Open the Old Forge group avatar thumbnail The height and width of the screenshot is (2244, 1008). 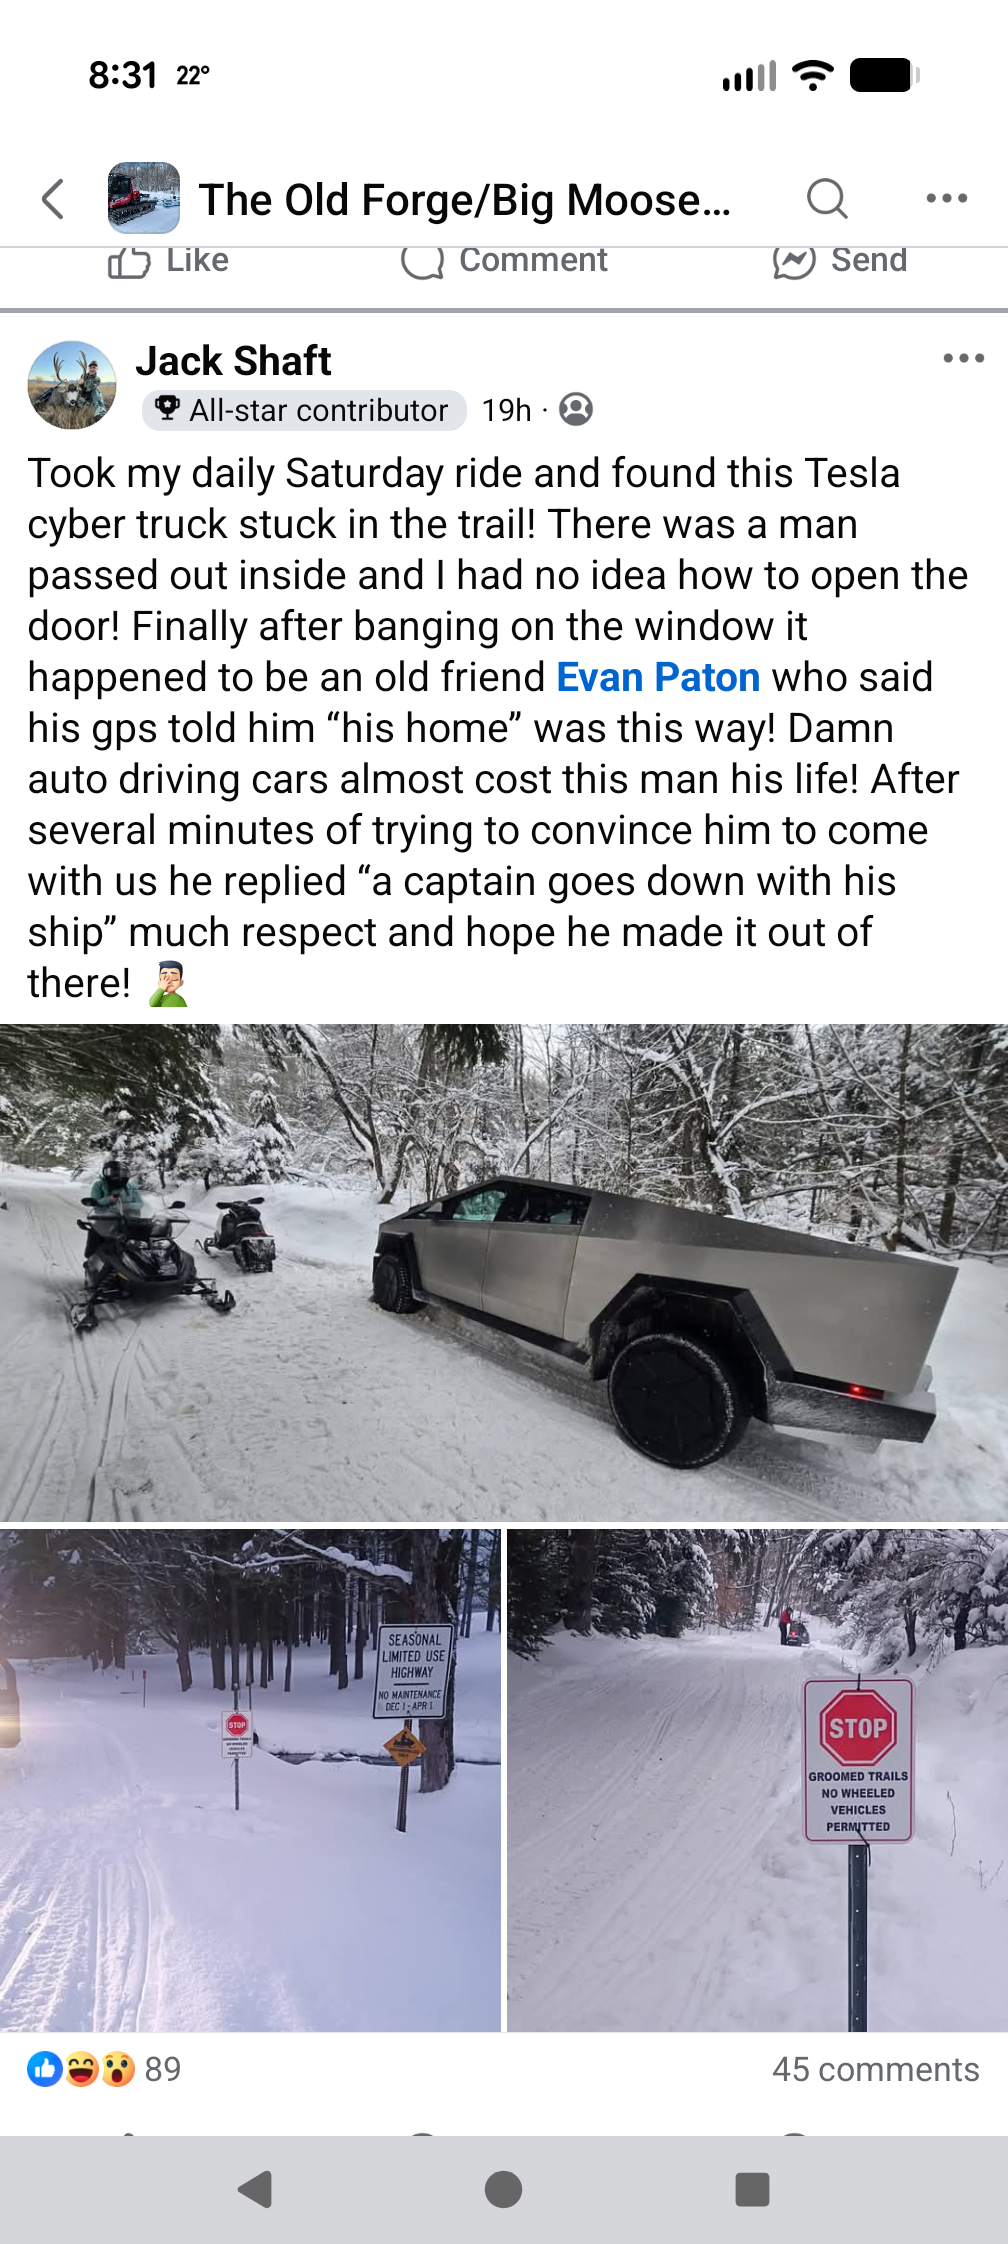coord(144,198)
